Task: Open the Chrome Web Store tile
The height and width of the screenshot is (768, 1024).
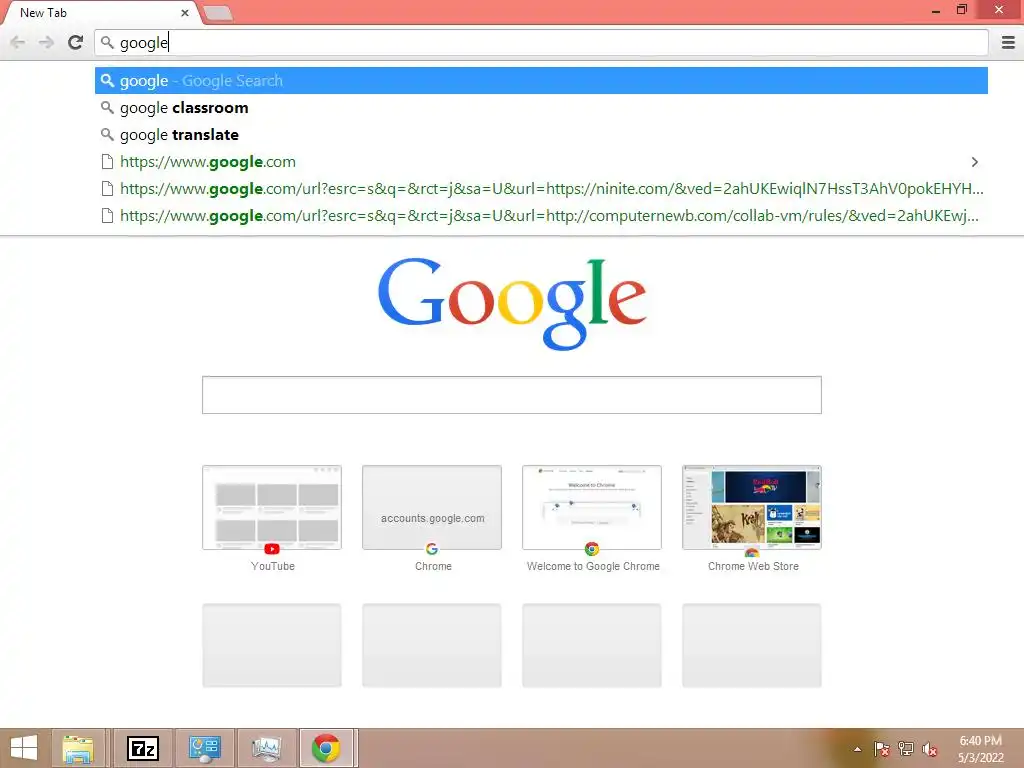Action: click(752, 507)
